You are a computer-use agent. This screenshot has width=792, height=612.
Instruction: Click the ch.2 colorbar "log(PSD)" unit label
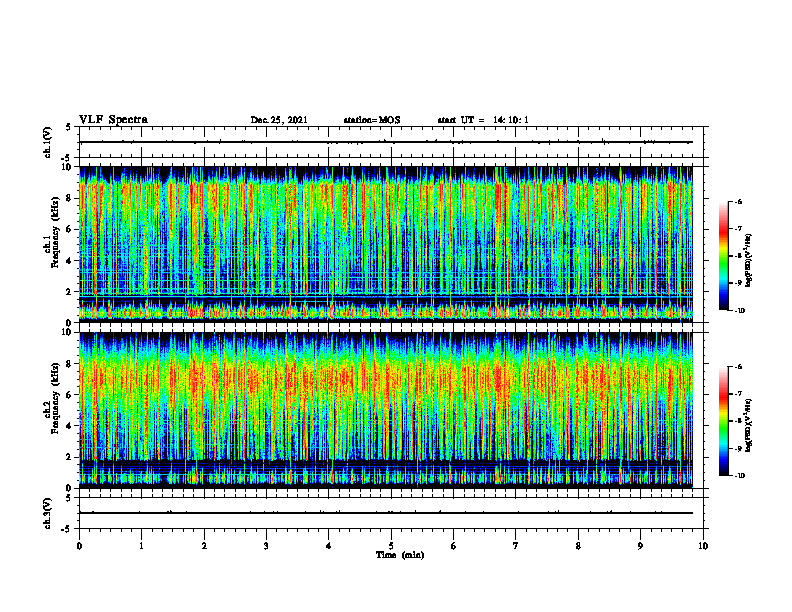point(750,426)
